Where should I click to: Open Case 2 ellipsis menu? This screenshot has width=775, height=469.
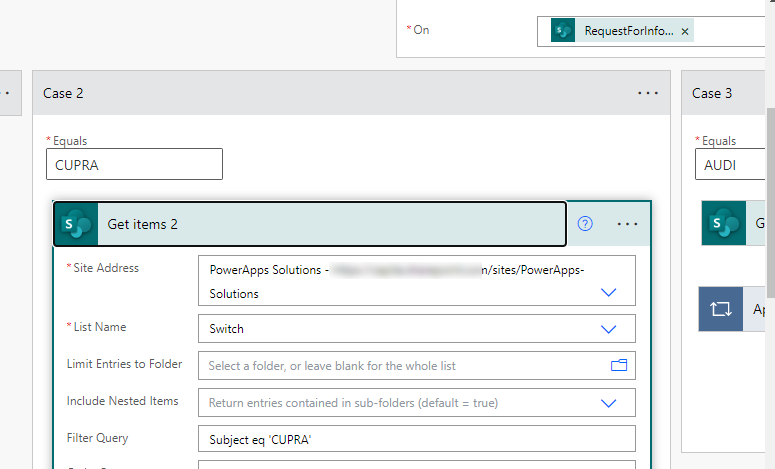coord(647,93)
